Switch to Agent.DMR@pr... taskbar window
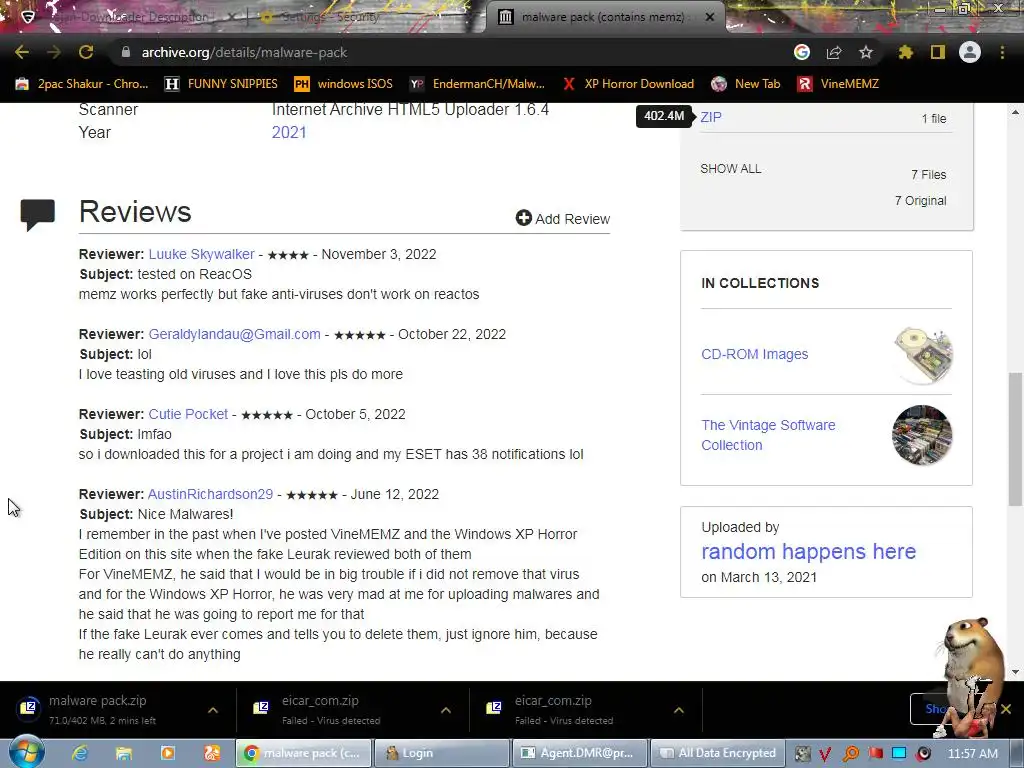 (579, 753)
